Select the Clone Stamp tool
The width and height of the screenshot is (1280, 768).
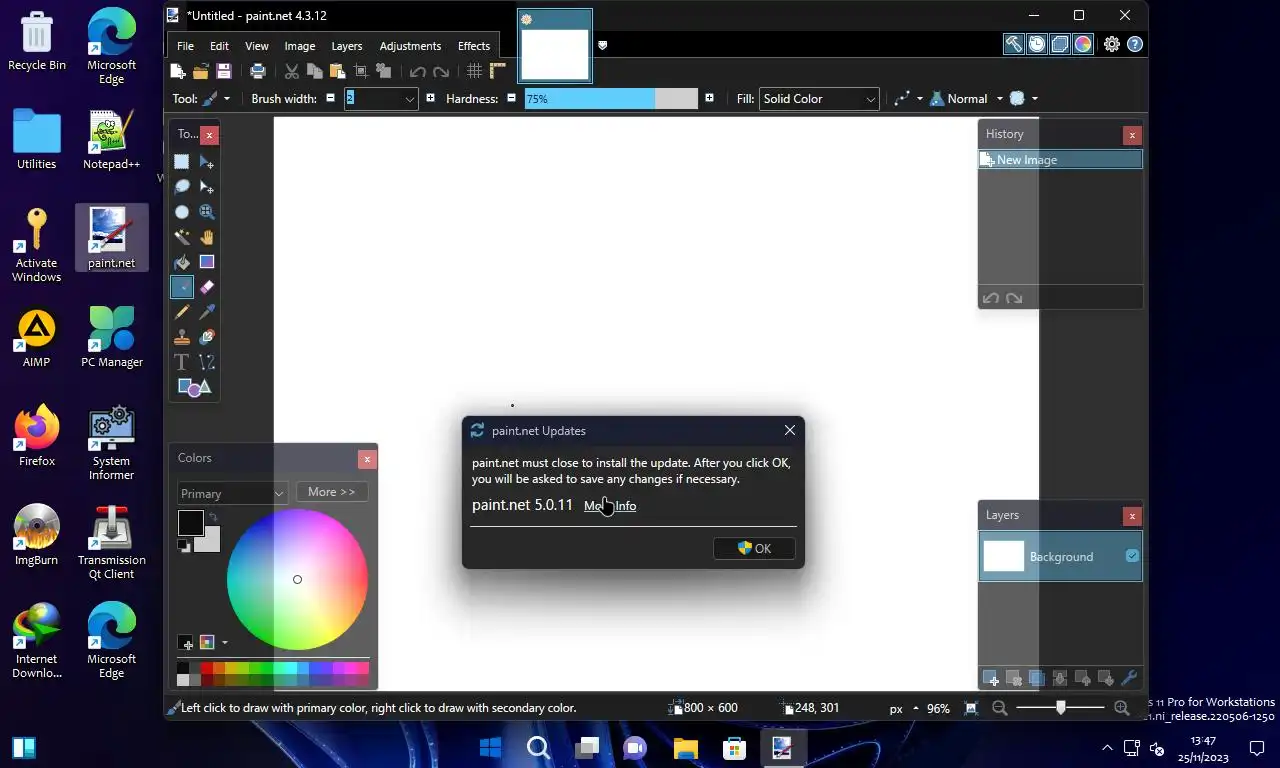tap(182, 337)
